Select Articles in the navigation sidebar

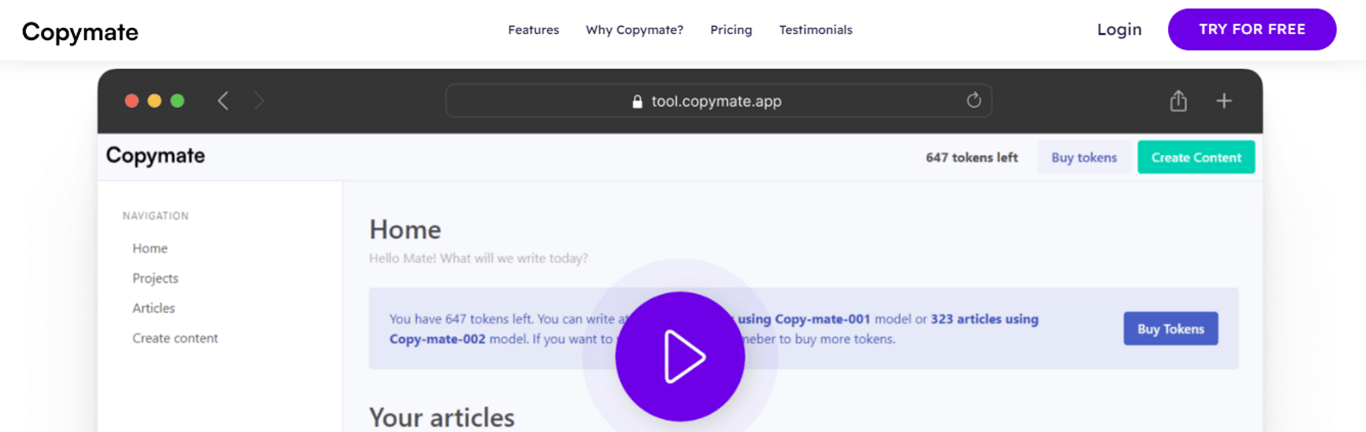coord(153,308)
